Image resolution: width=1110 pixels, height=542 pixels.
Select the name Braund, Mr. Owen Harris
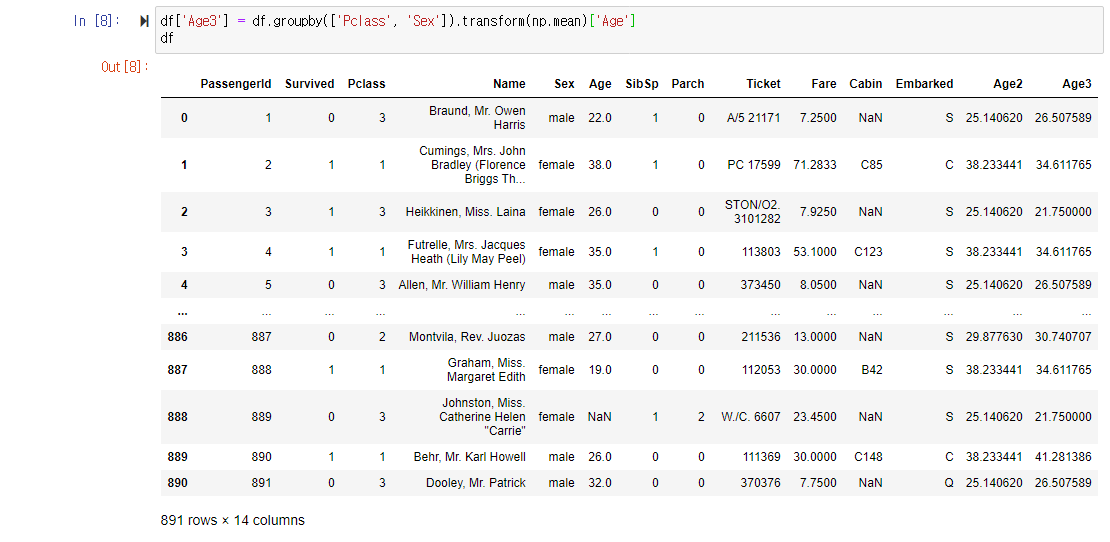click(477, 118)
